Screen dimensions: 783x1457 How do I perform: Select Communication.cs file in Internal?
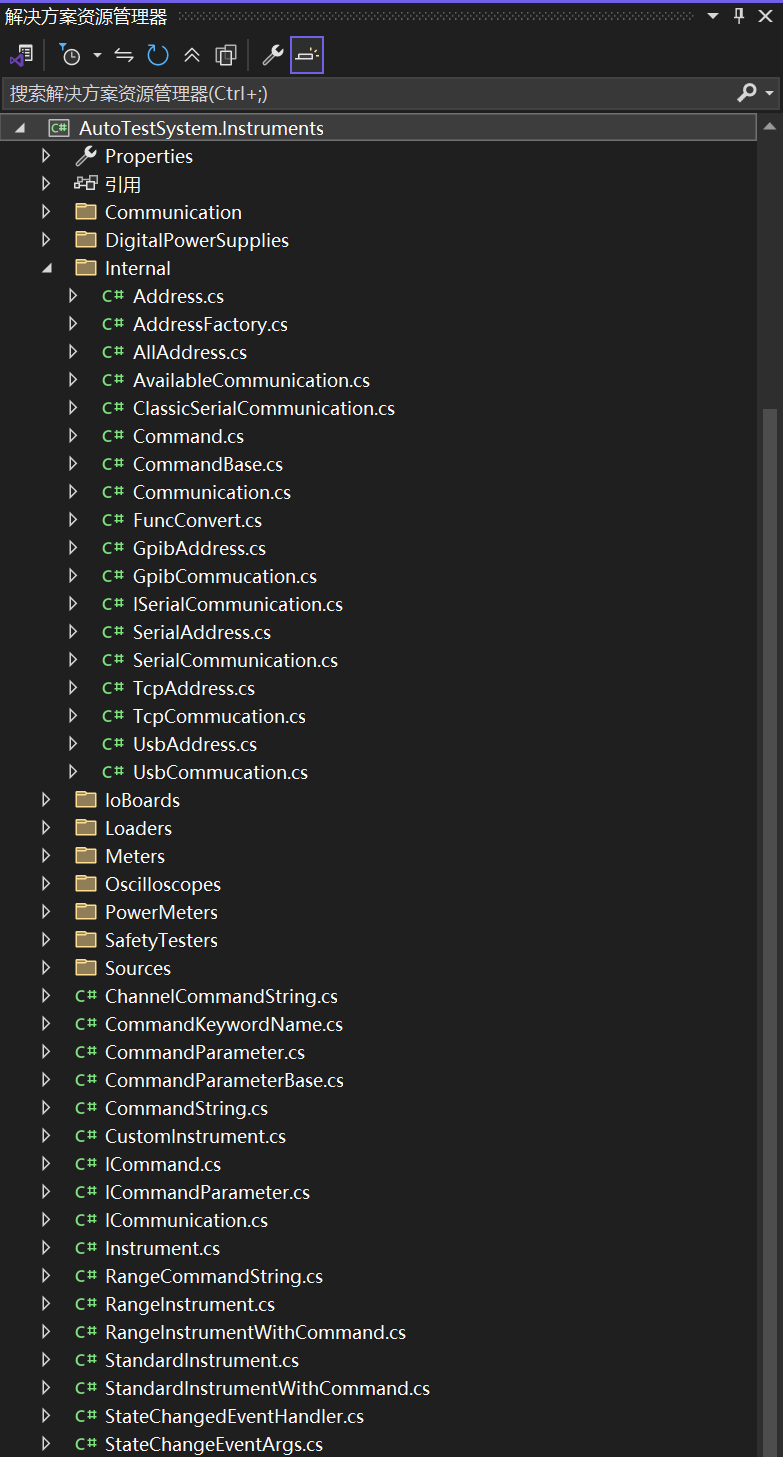(212, 492)
